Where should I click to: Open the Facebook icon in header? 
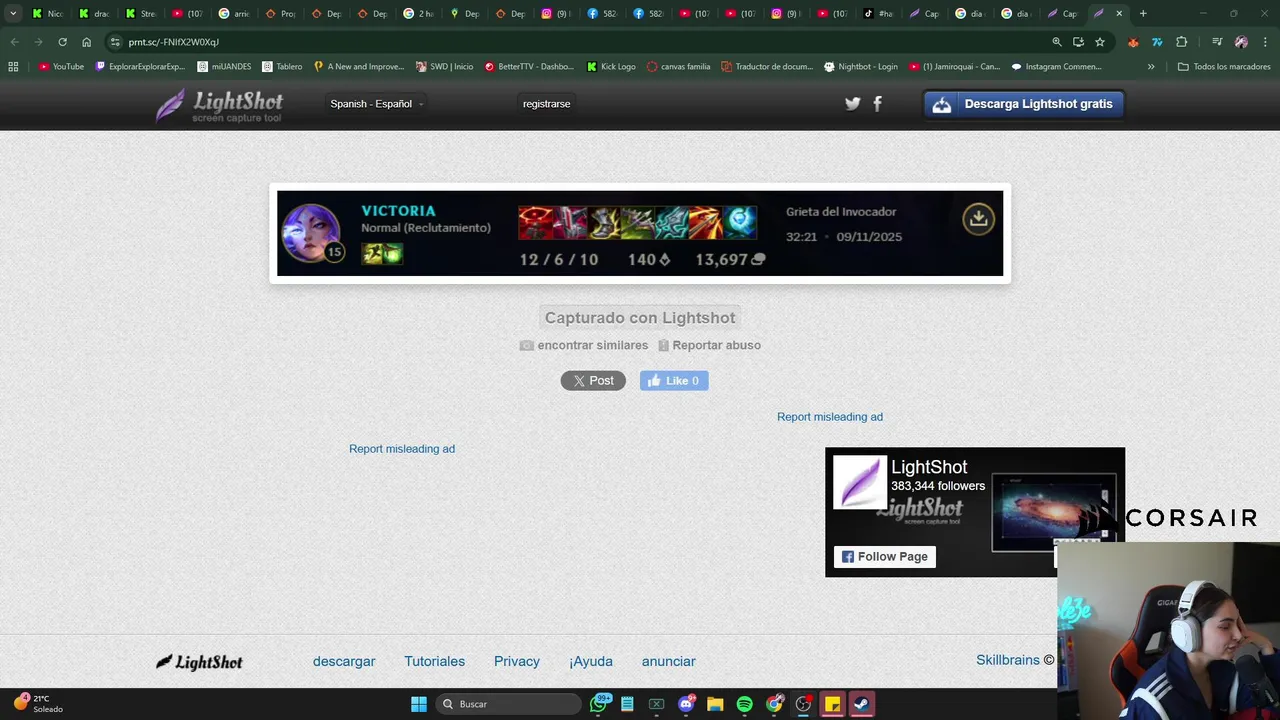(877, 103)
